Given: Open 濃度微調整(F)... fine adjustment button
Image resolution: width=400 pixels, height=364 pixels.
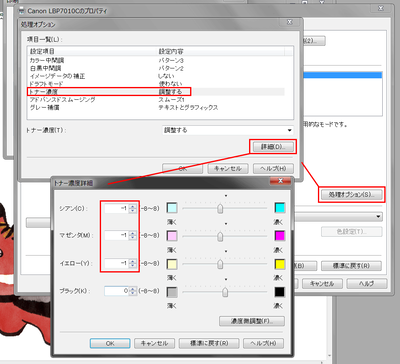Looking at the screenshot, I should coord(252,321).
